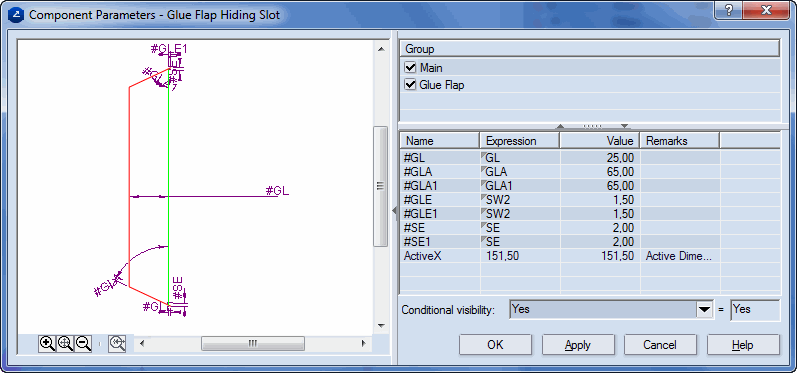Click the zoom out magnifier icon
The image size is (797, 373).
(x=83, y=344)
